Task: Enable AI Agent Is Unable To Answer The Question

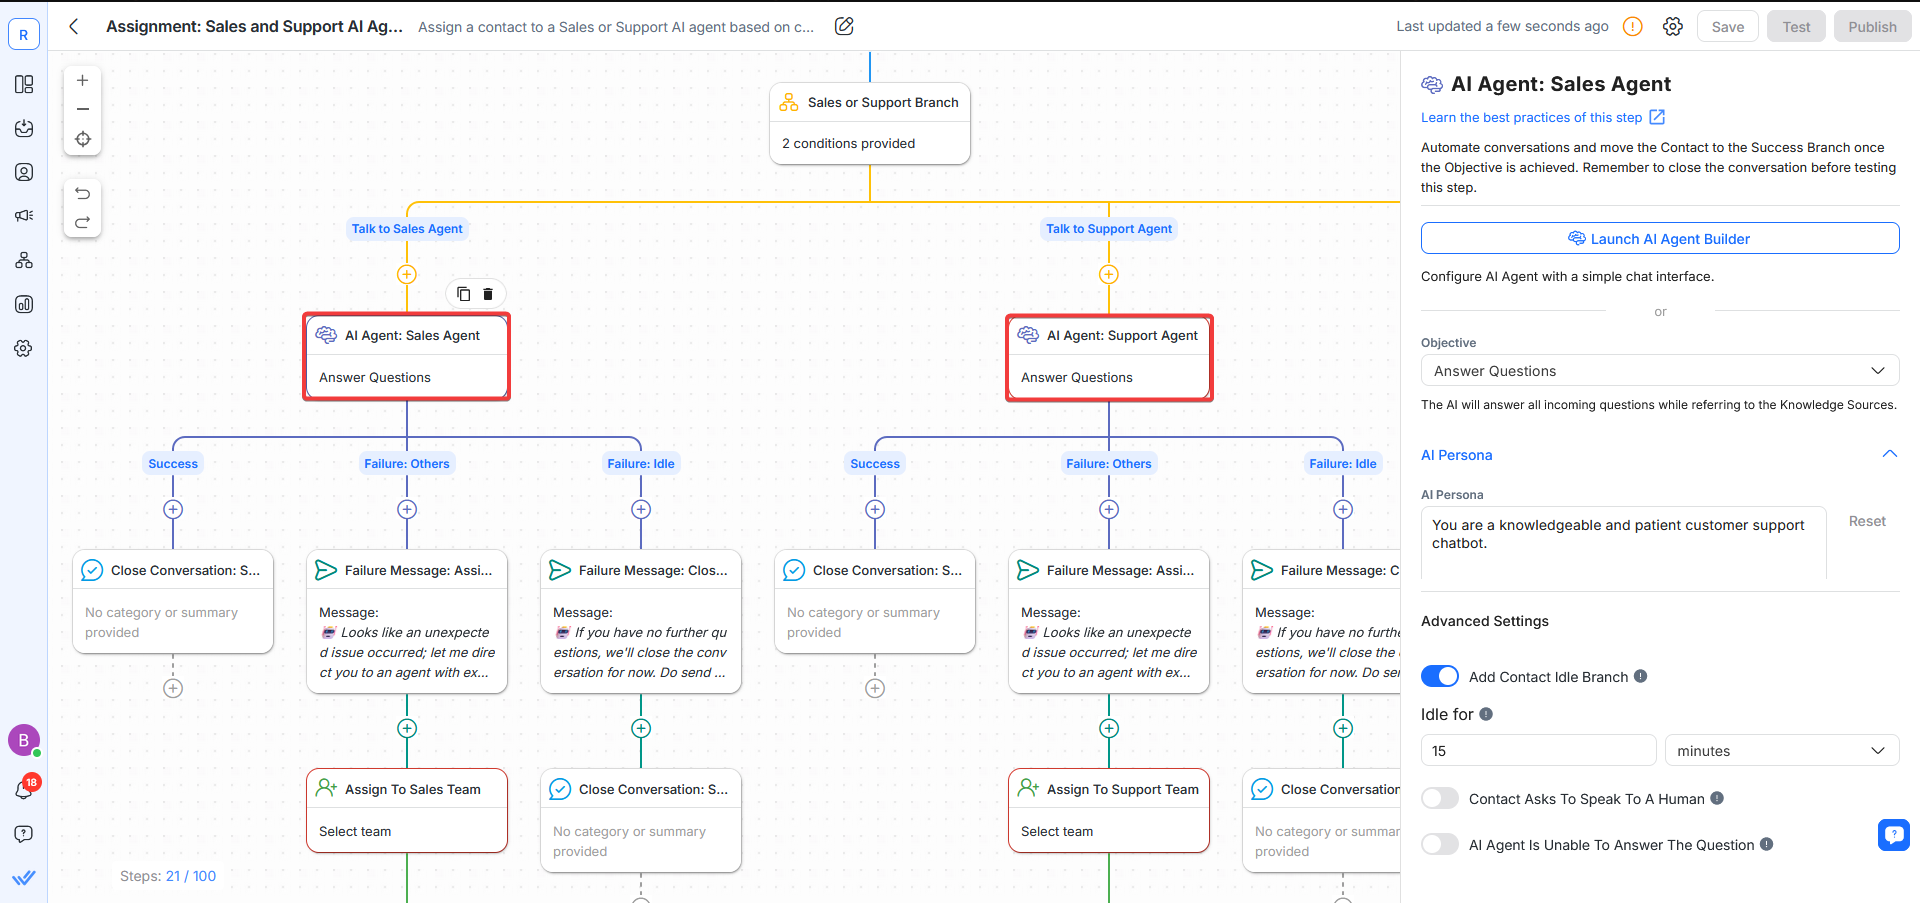Action: click(x=1439, y=844)
